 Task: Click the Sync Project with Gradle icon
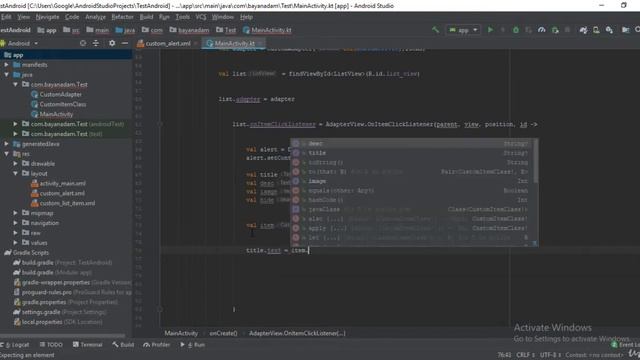pyautogui.click(x=583, y=30)
